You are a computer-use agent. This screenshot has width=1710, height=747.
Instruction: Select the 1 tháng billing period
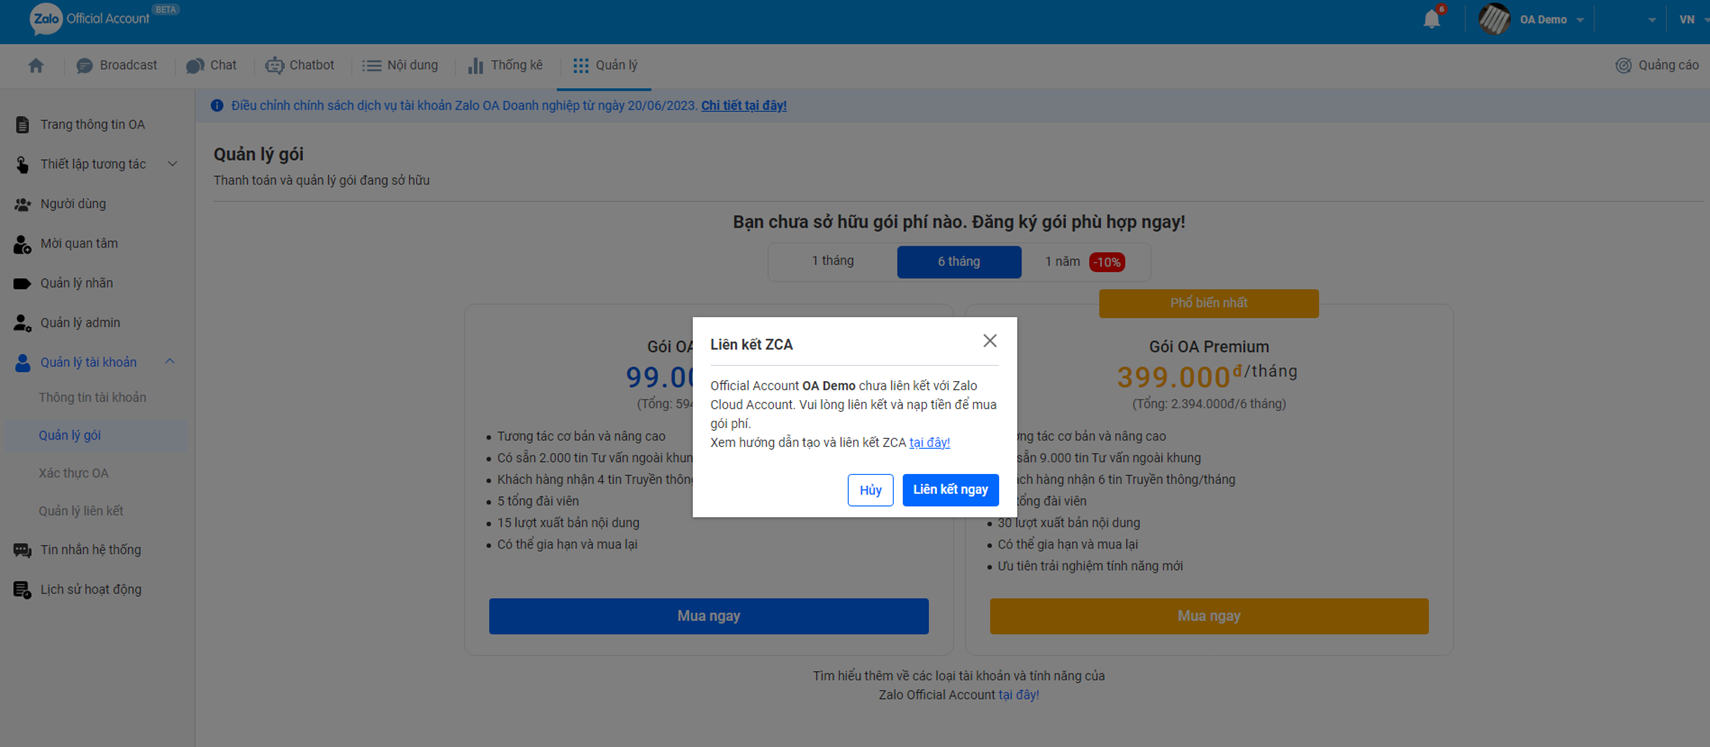833,261
